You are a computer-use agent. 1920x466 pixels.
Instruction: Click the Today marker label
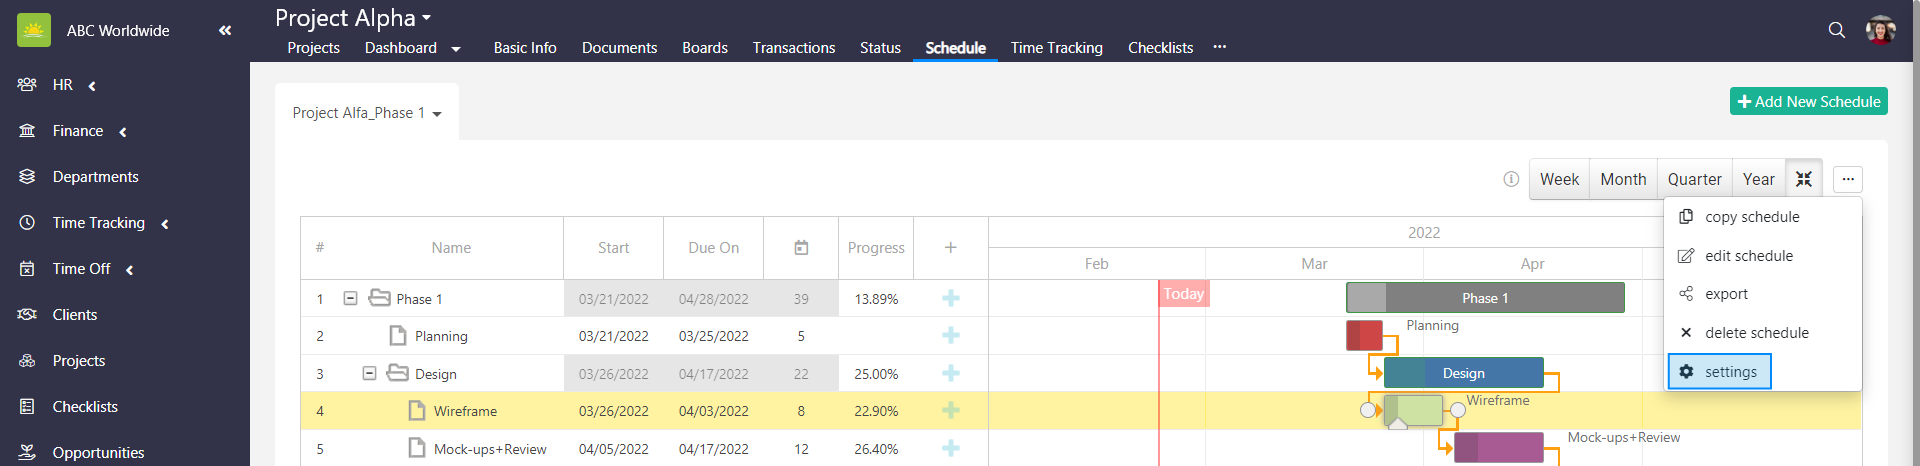coord(1184,294)
